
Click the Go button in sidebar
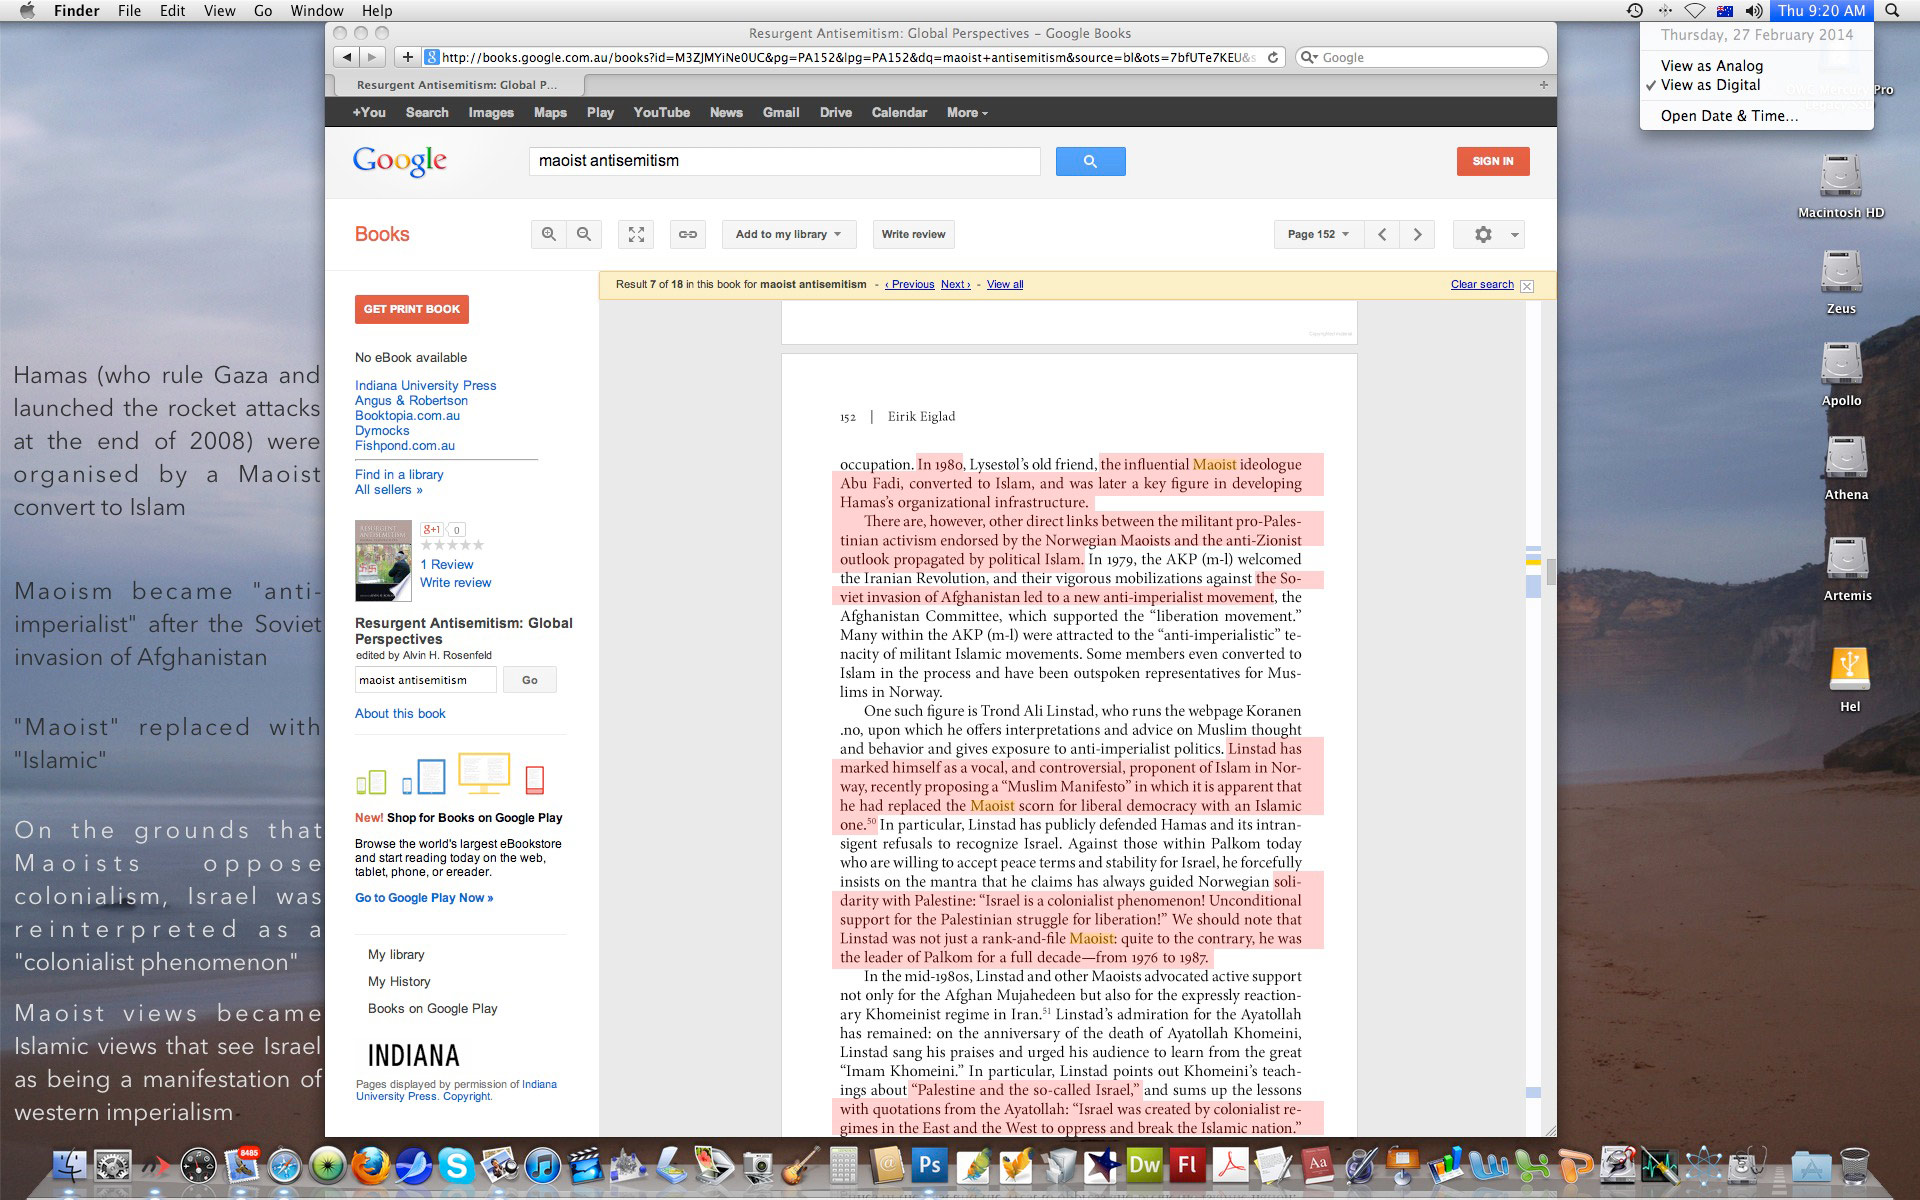[x=529, y=680]
